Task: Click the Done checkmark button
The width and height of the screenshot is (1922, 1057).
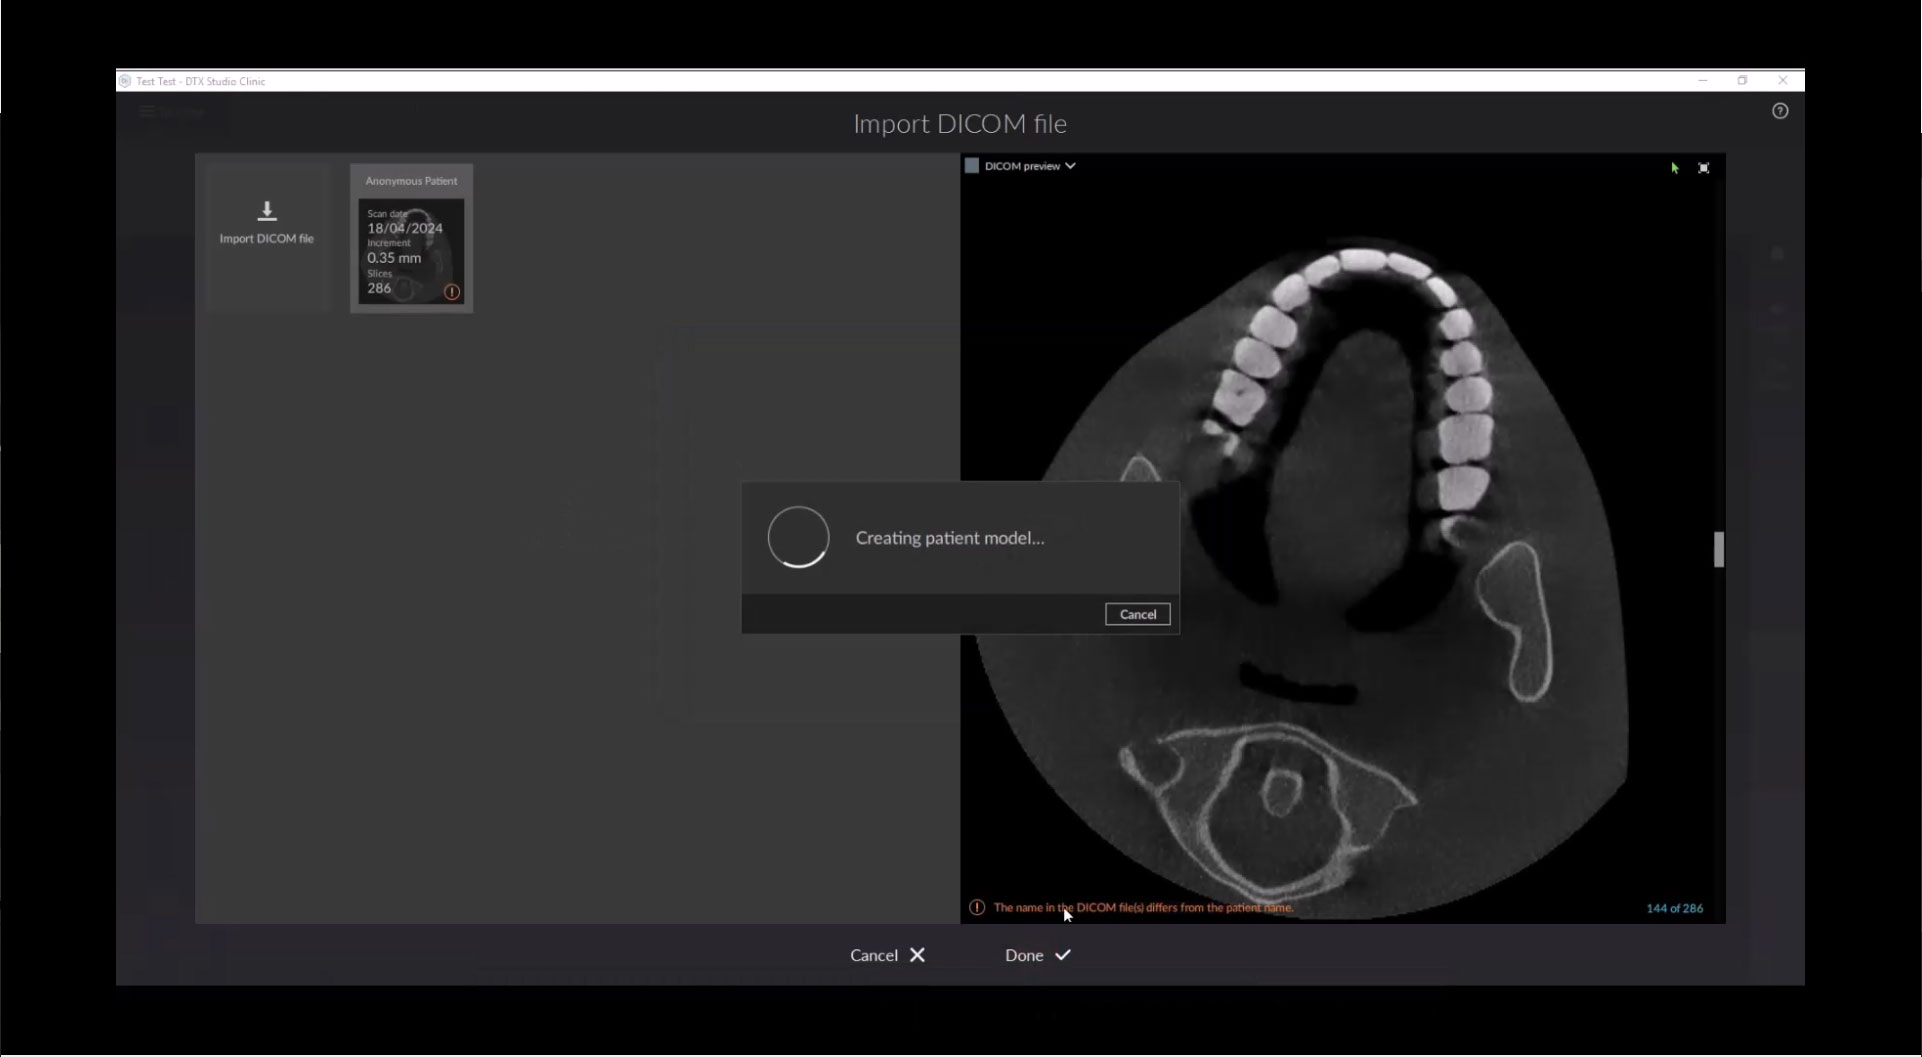Action: tap(1038, 955)
